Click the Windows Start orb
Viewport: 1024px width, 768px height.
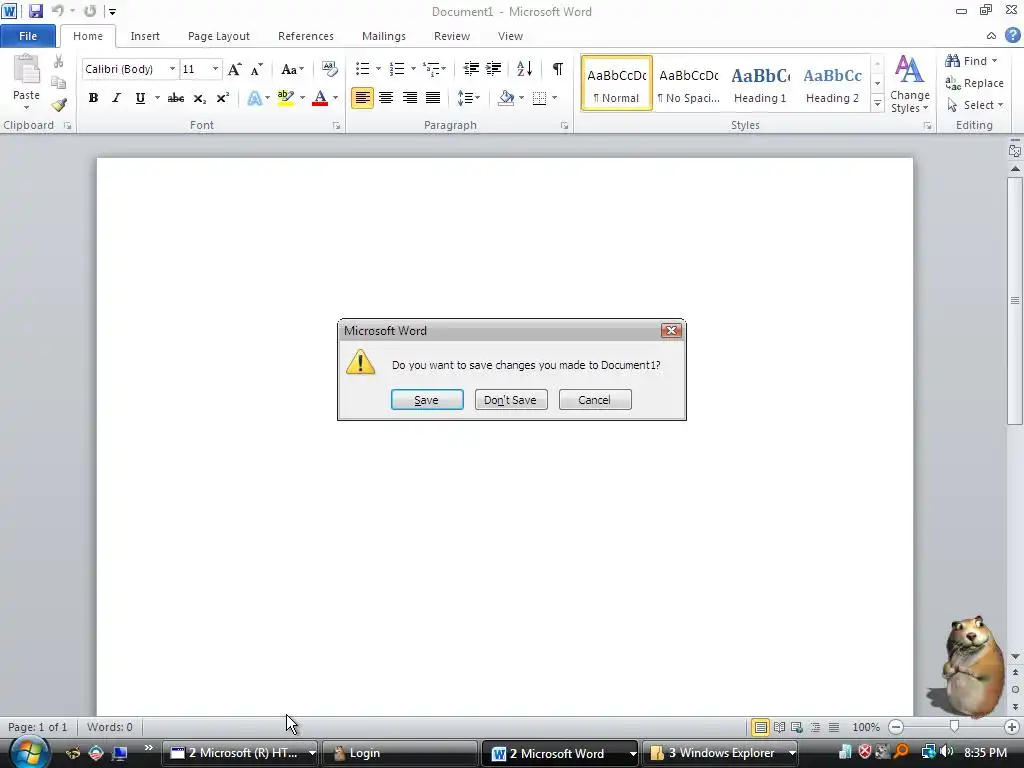[29, 752]
